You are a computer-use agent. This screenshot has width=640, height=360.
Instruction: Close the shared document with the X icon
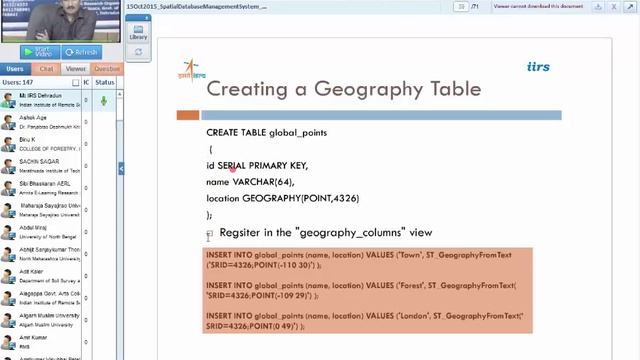pyautogui.click(x=613, y=7)
